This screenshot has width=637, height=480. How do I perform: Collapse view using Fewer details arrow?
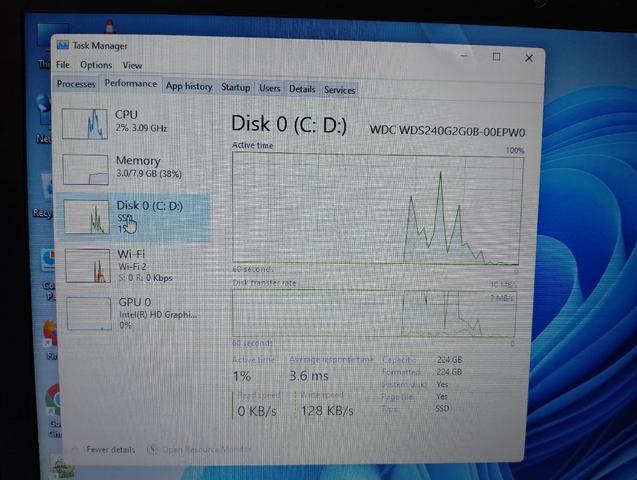pyautogui.click(x=75, y=449)
